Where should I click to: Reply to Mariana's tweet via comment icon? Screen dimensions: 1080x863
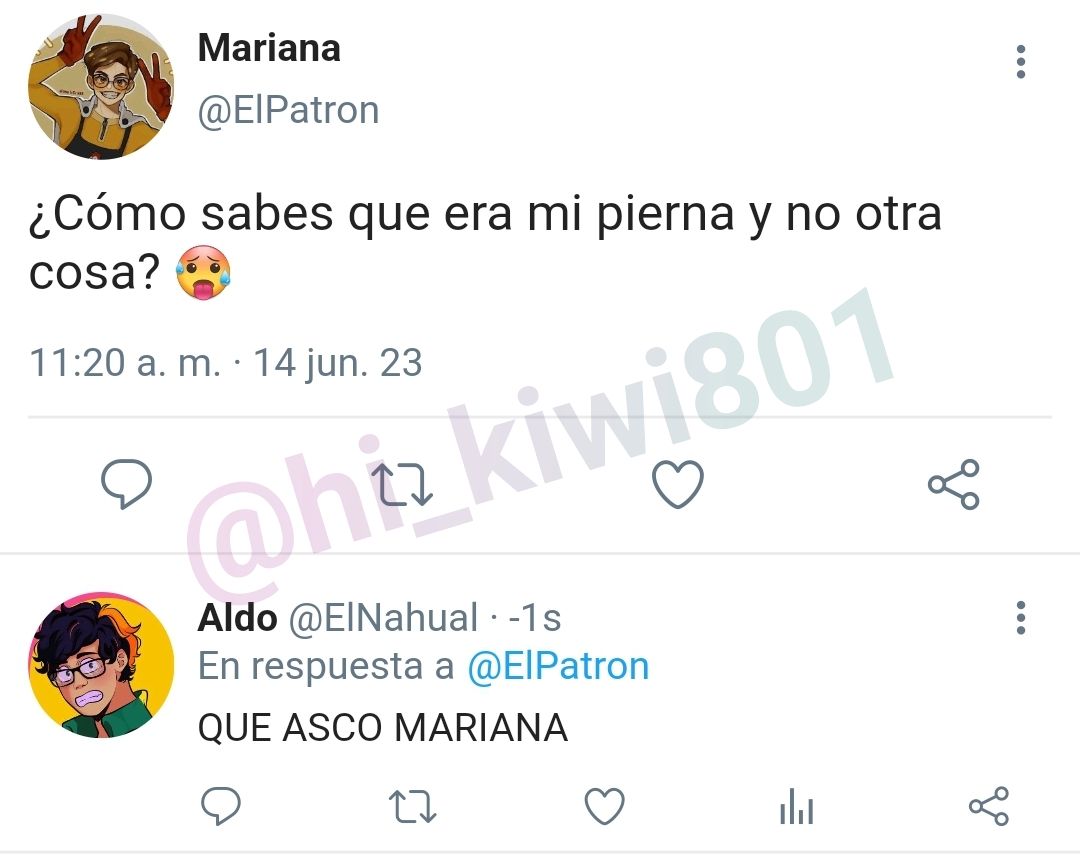[x=127, y=484]
